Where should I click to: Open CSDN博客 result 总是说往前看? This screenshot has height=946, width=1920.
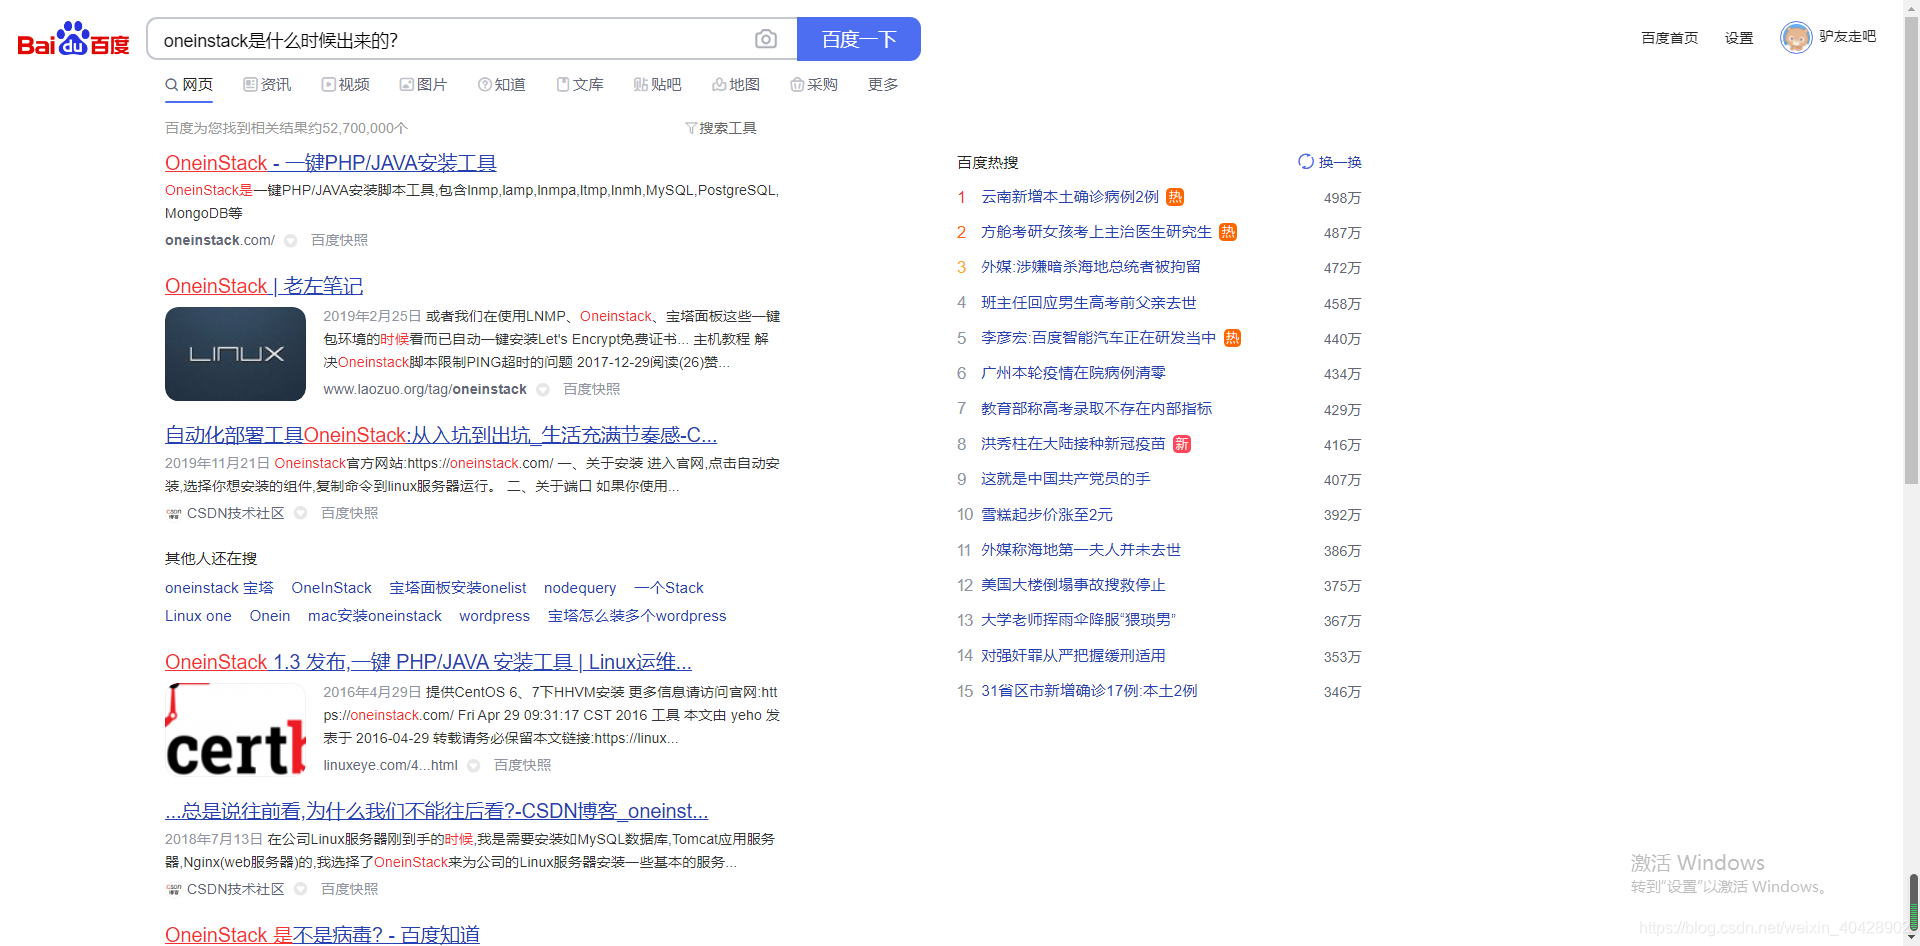[x=436, y=811]
